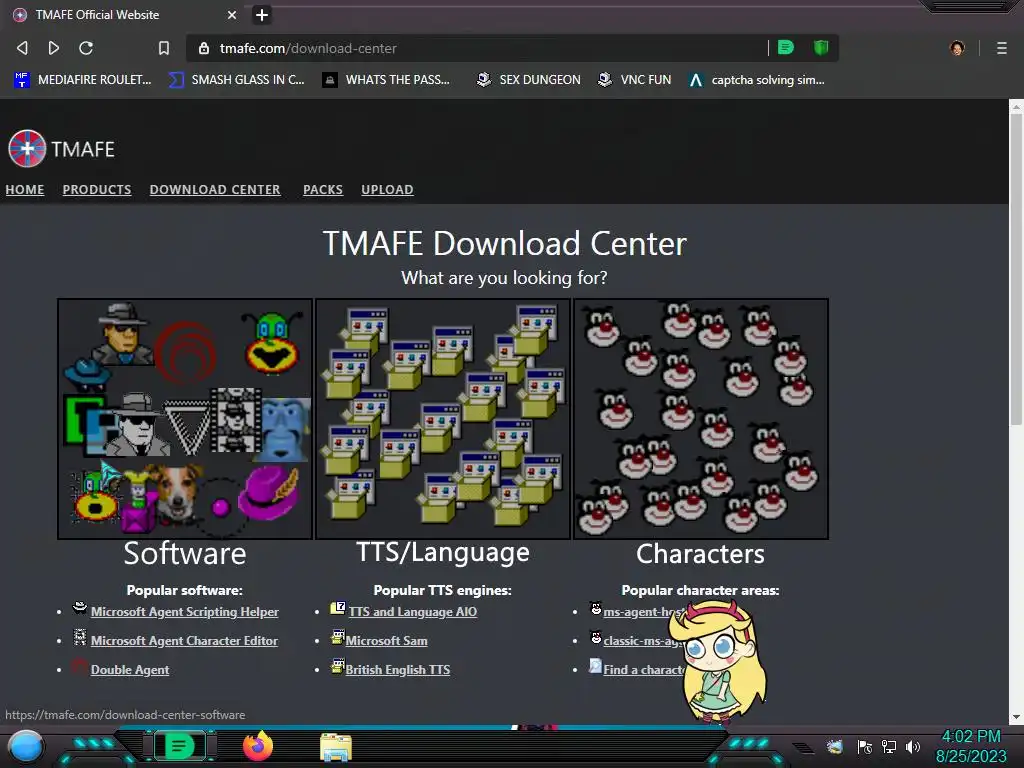Screen dimensions: 1024x768
Task: Open the Characters heading link
Action: click(700, 554)
